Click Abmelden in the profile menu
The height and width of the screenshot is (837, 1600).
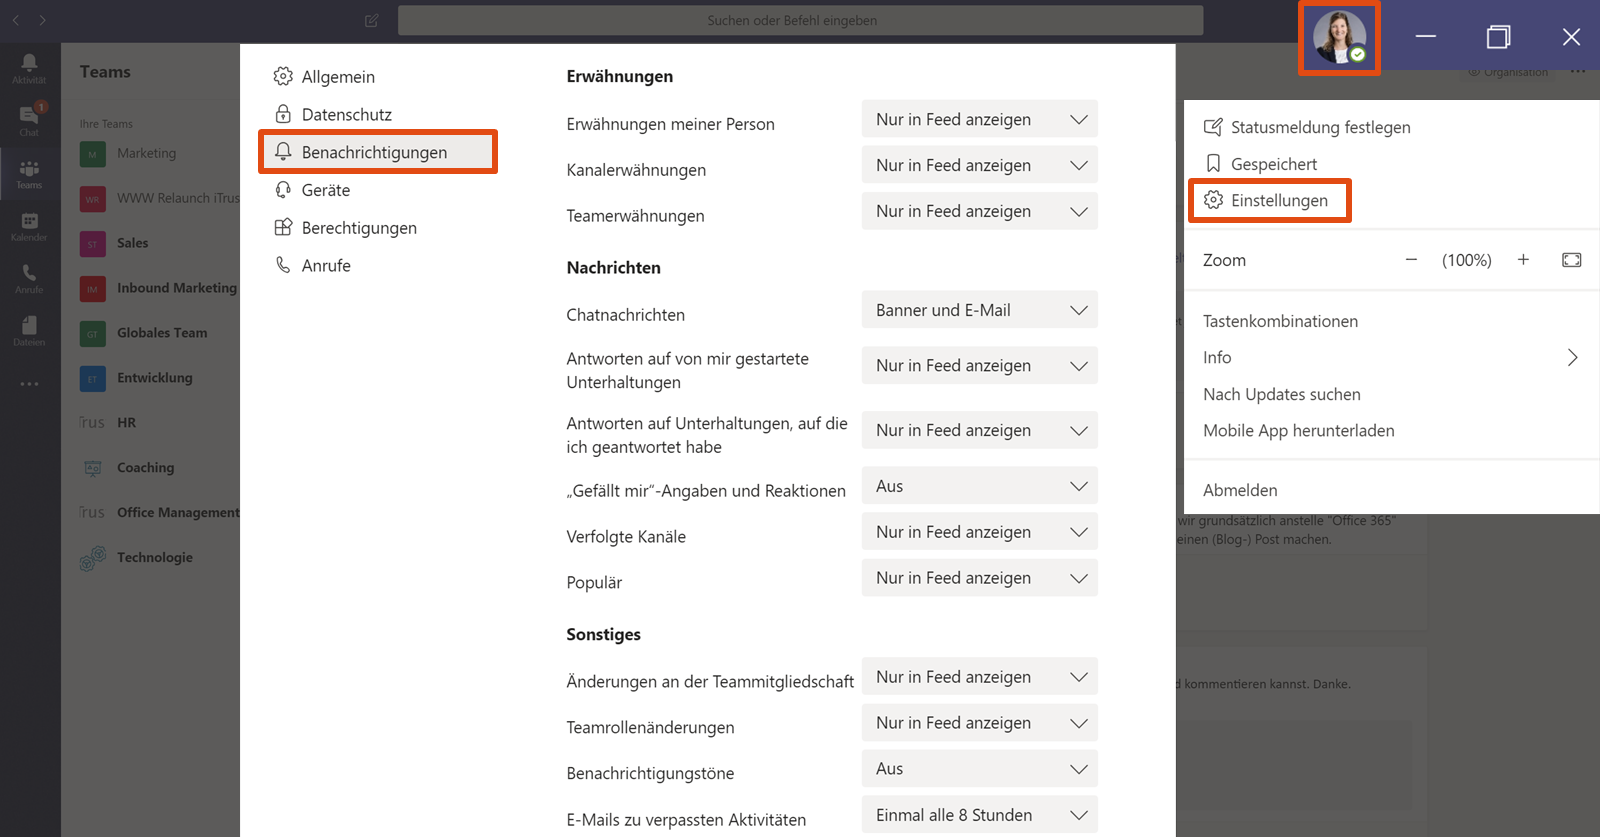1240,490
